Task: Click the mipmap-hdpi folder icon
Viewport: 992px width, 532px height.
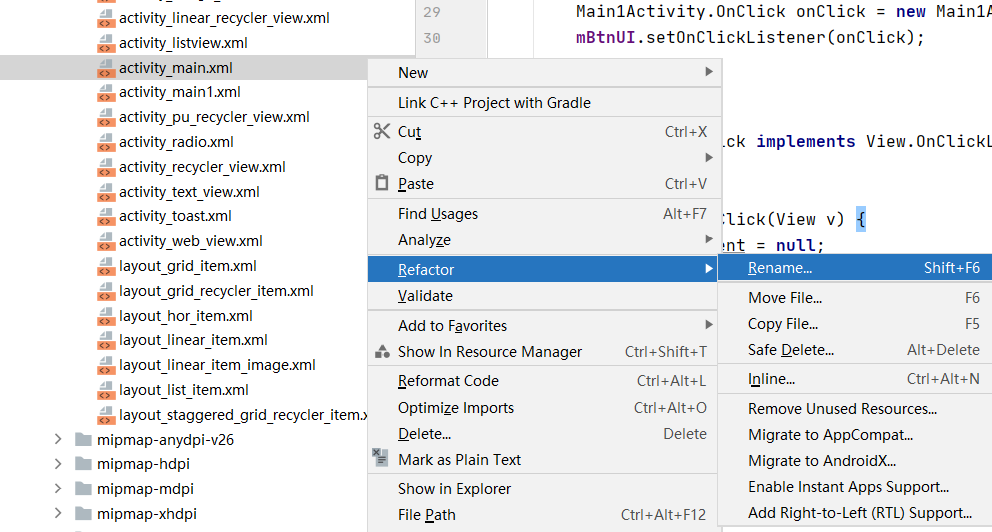Action: pyautogui.click(x=84, y=464)
